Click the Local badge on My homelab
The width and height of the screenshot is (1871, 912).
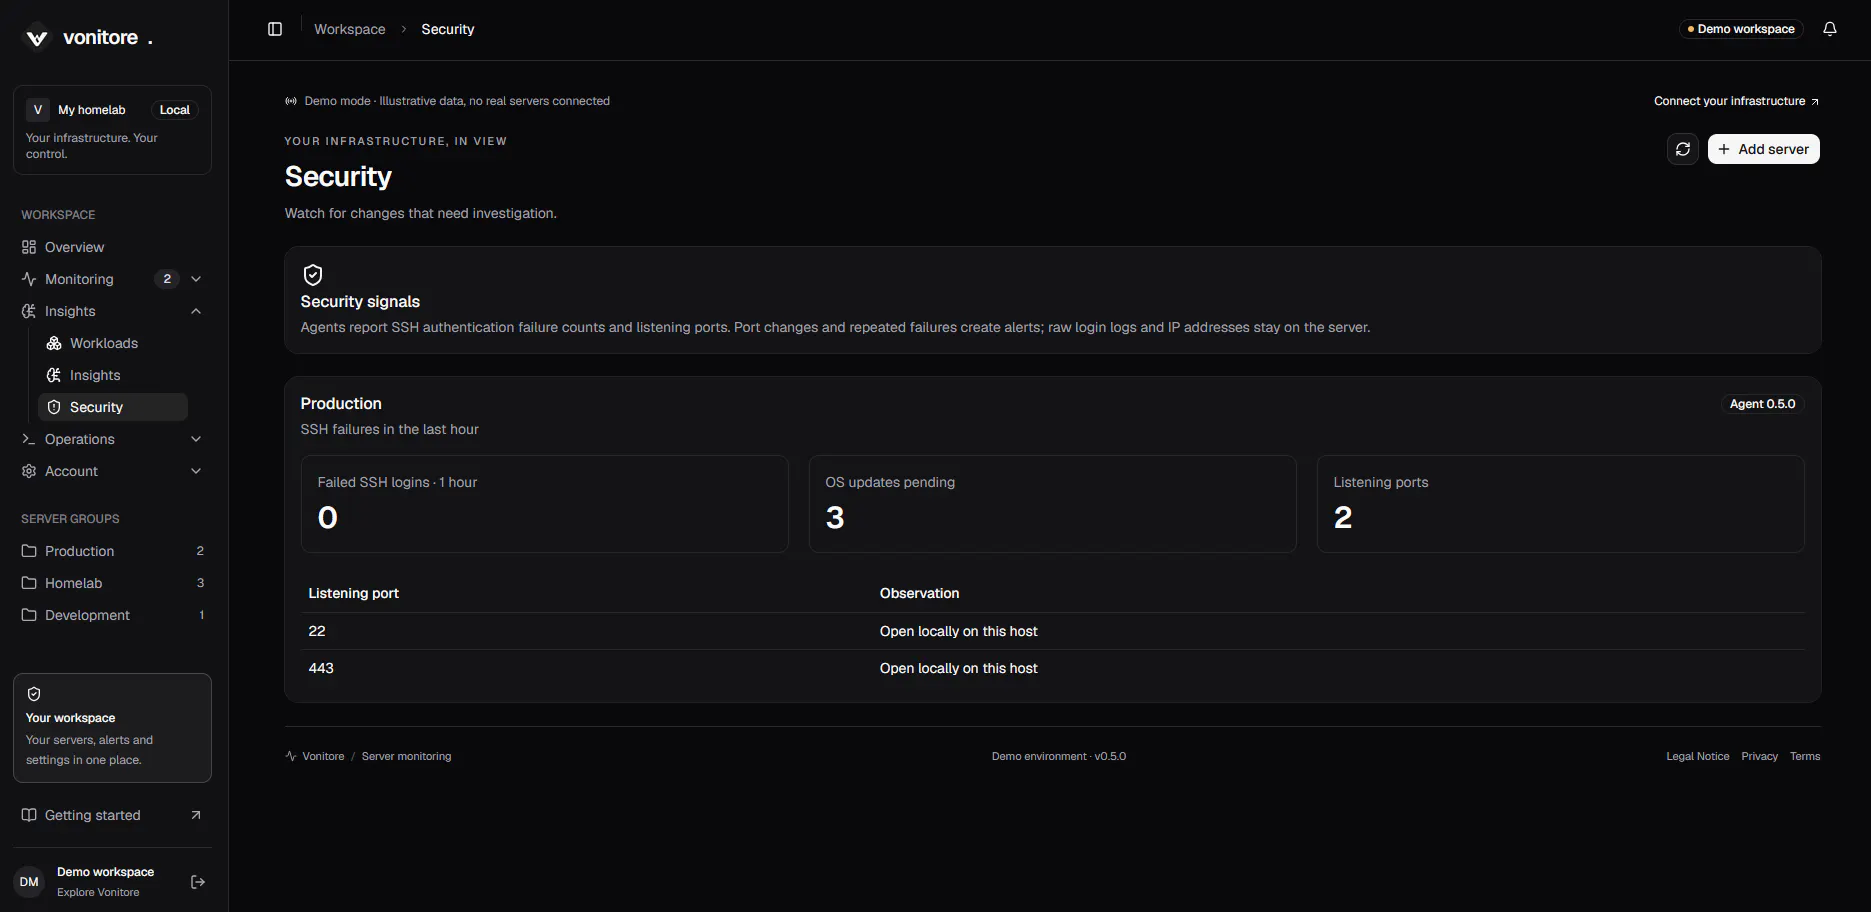(175, 110)
